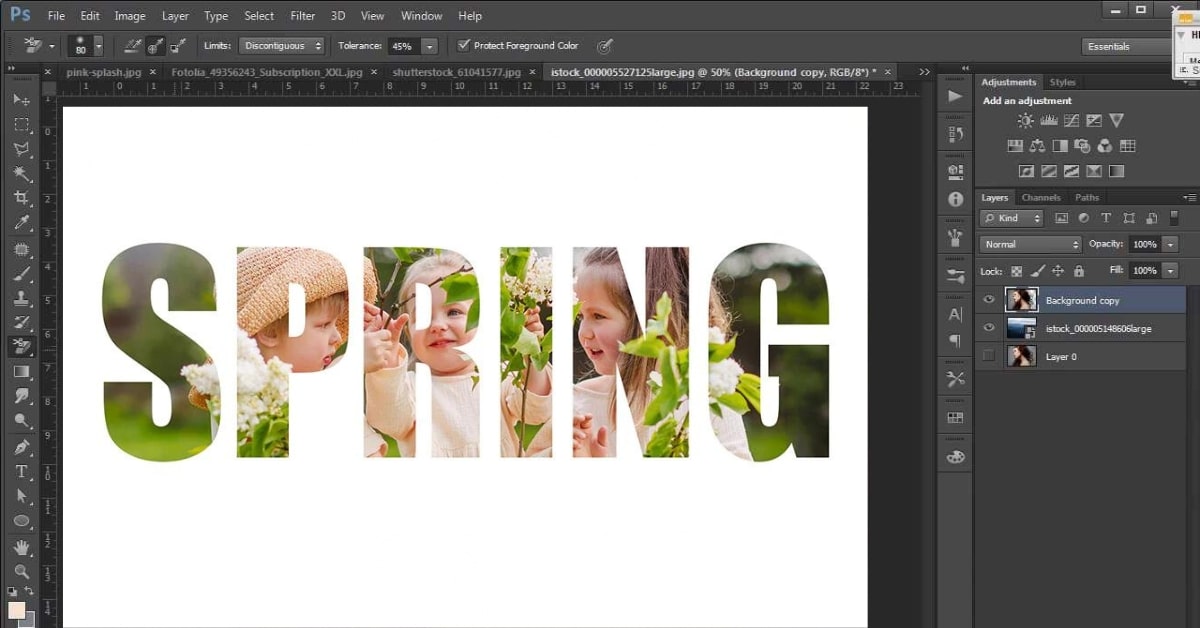The height and width of the screenshot is (628, 1200).
Task: Select the Blur/Smudge tool
Action: [21, 396]
